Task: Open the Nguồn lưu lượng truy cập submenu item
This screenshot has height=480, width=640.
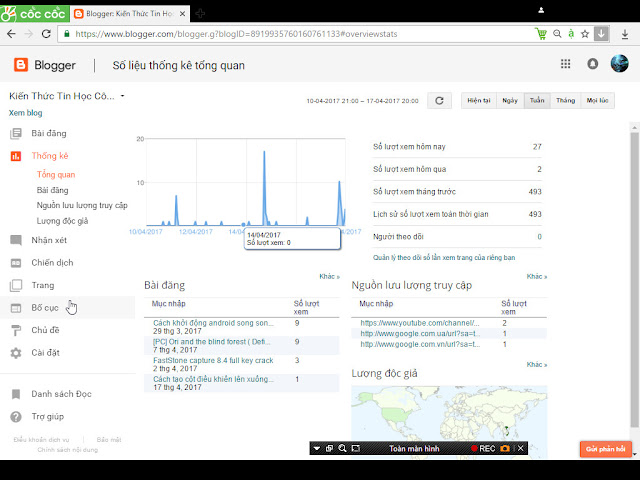Action: point(82,205)
